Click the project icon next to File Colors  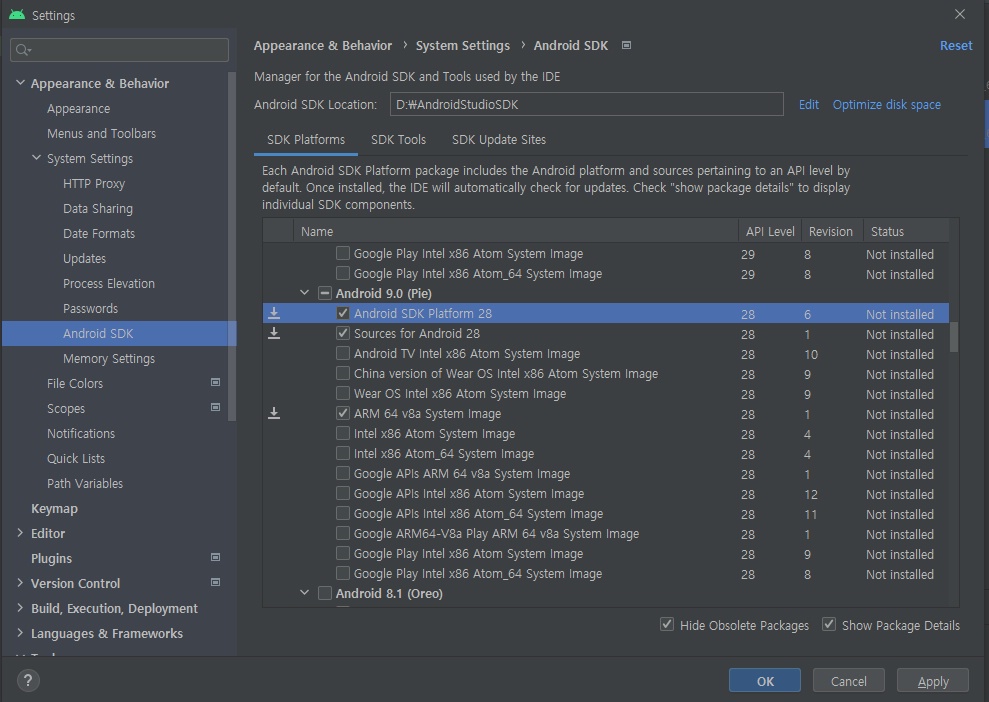(x=215, y=383)
